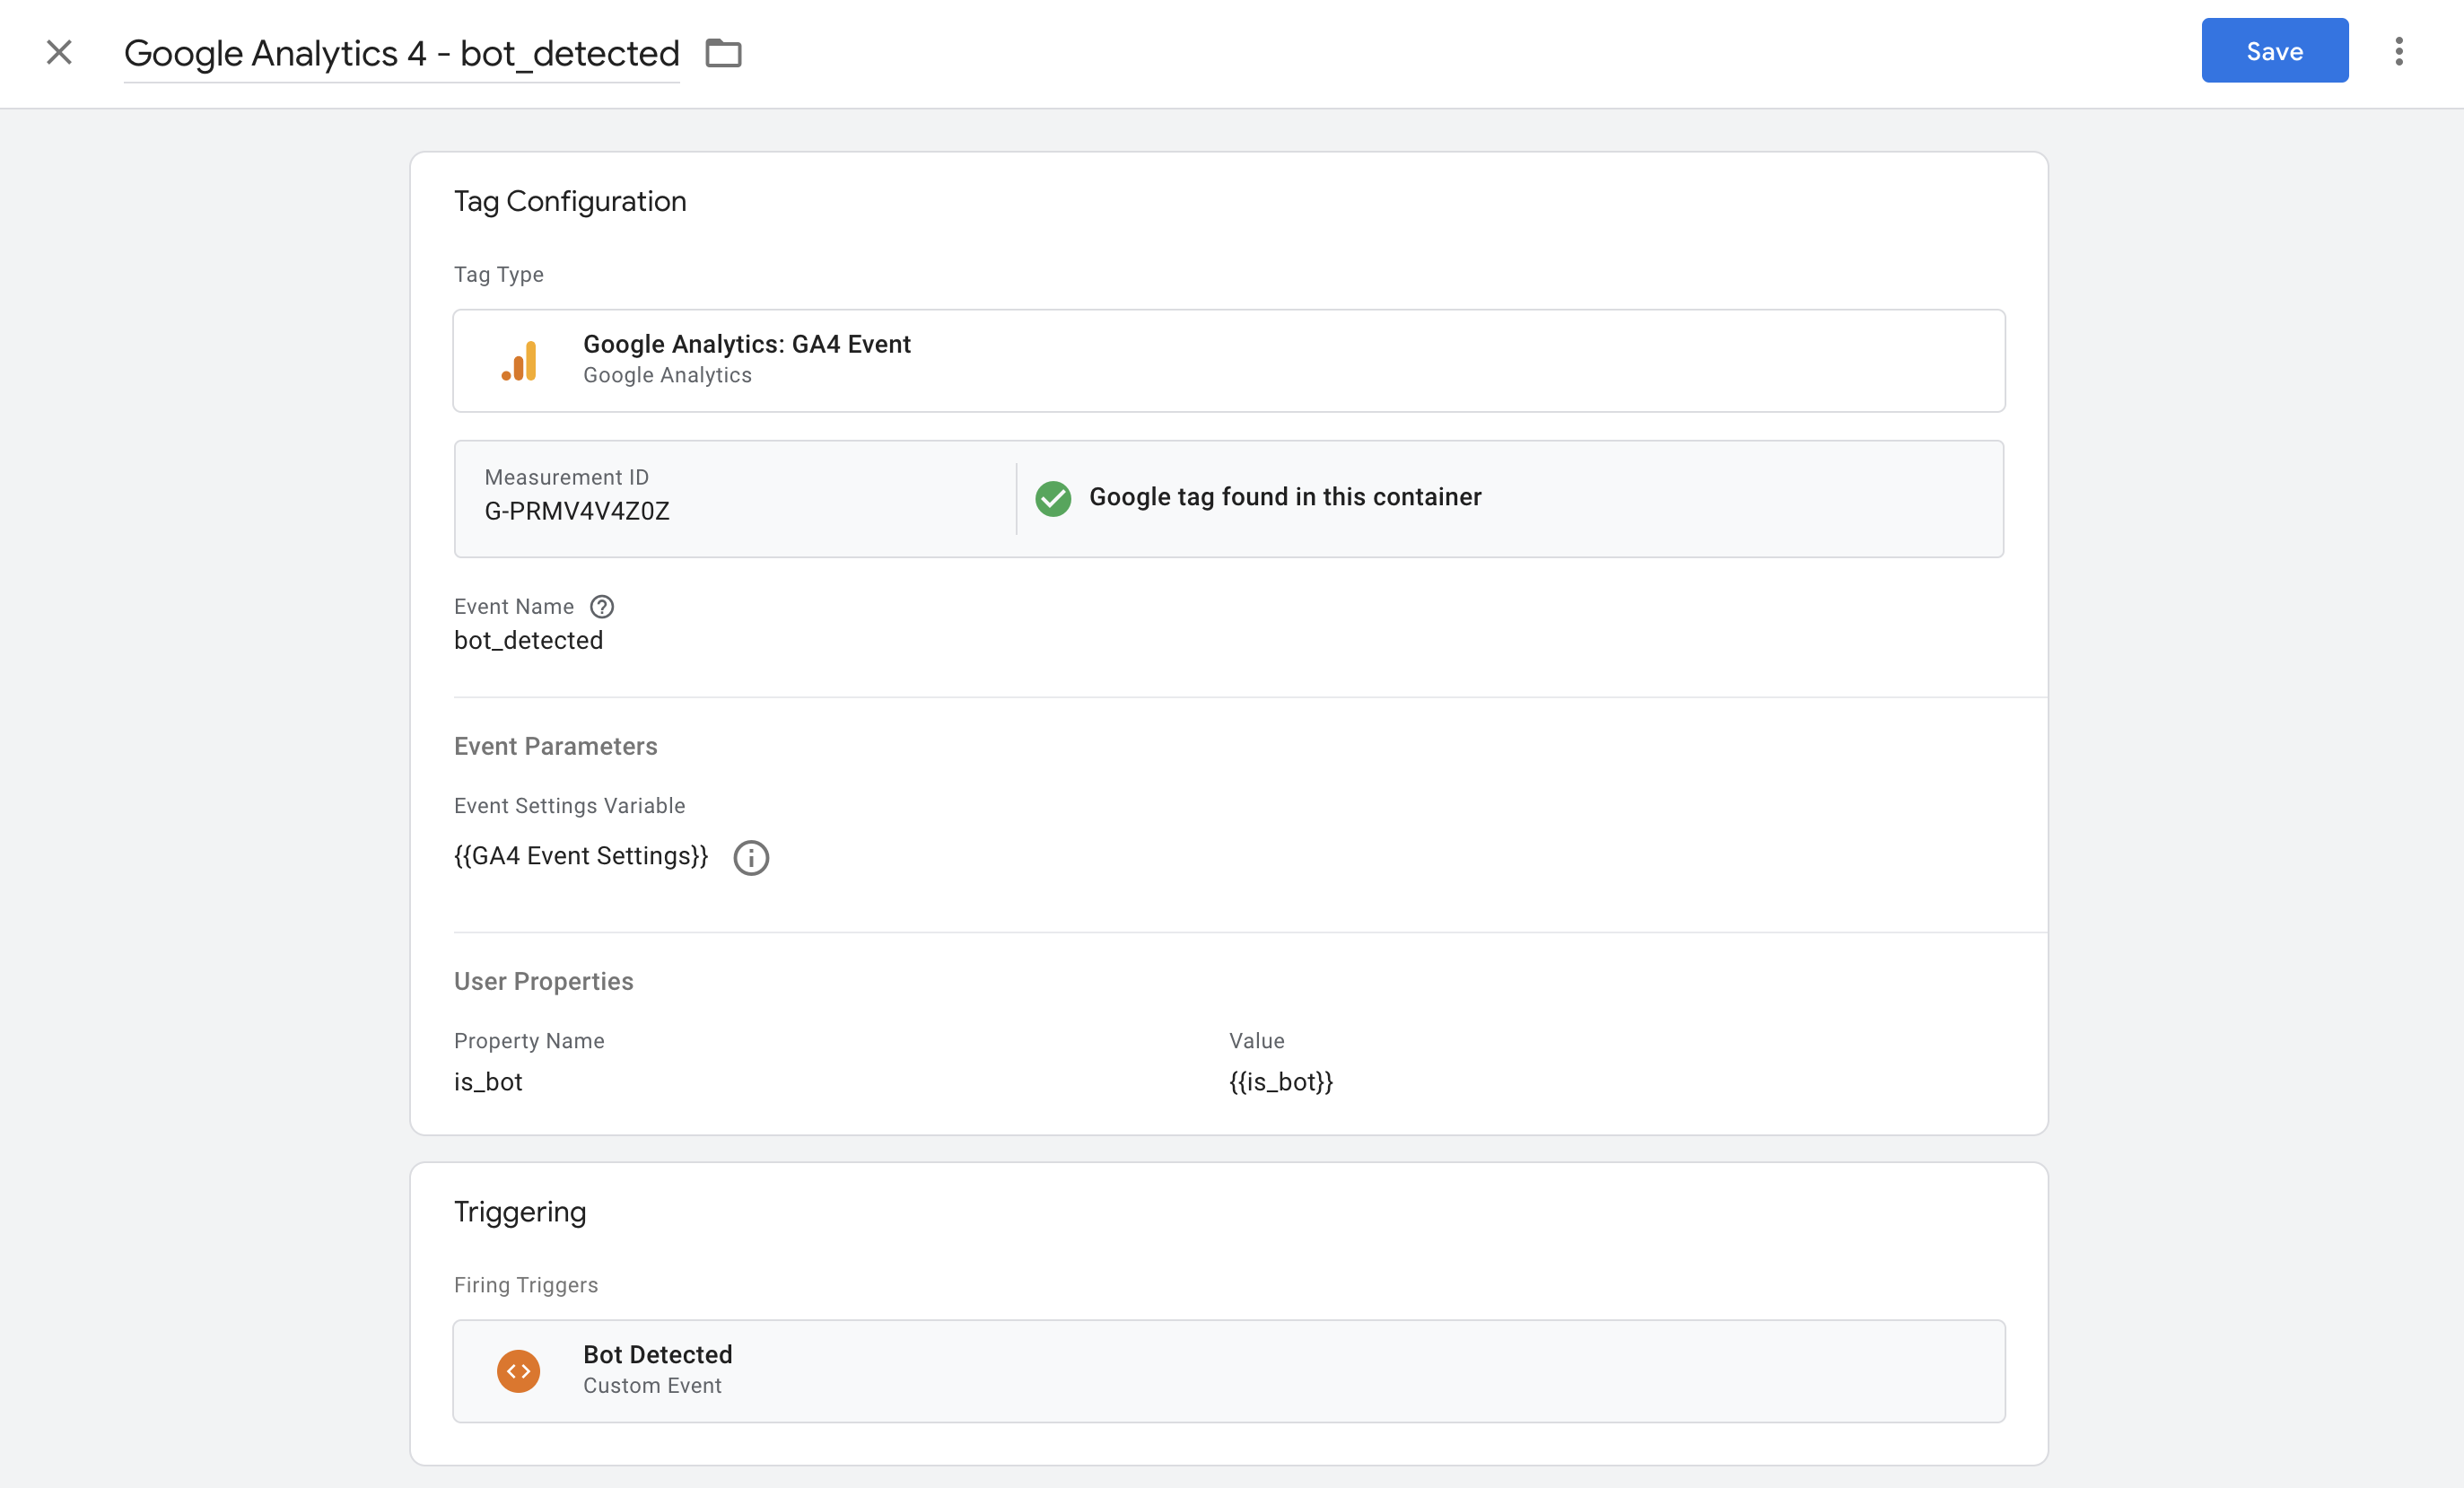Click the folder icon next to the tag name
This screenshot has width=2464, height=1488.
click(723, 53)
